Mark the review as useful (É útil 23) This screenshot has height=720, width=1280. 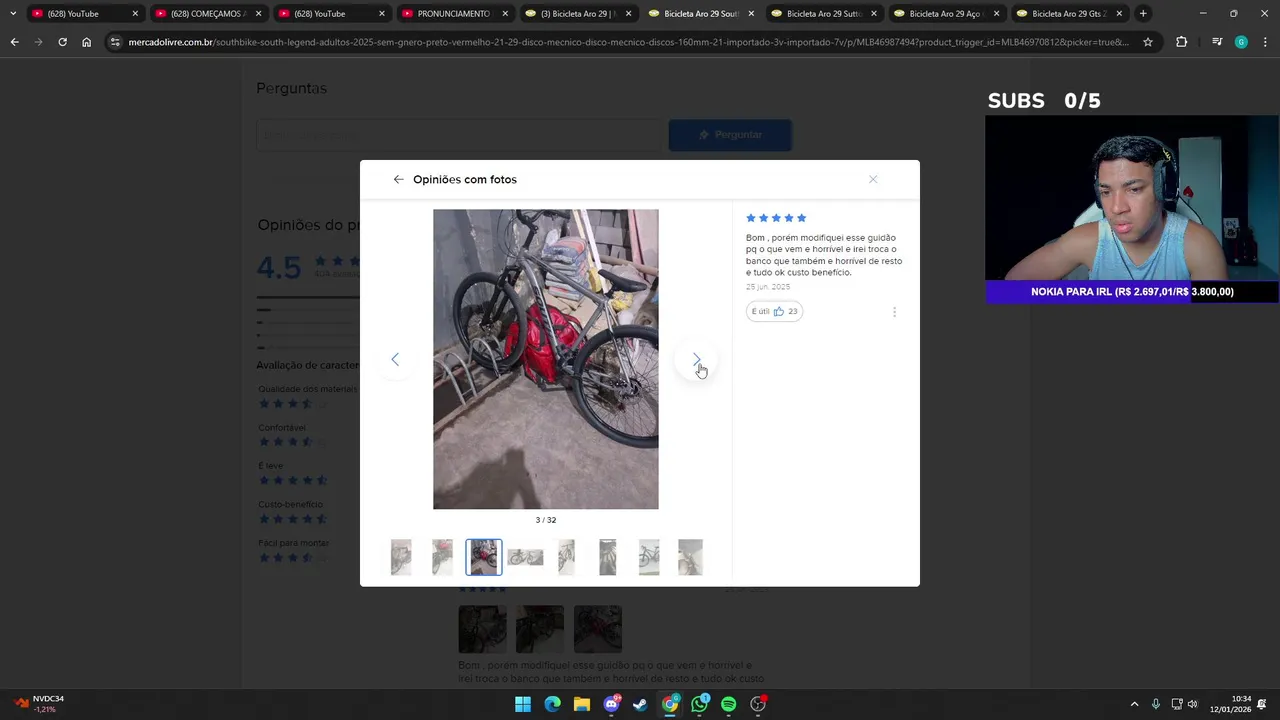[x=775, y=311]
